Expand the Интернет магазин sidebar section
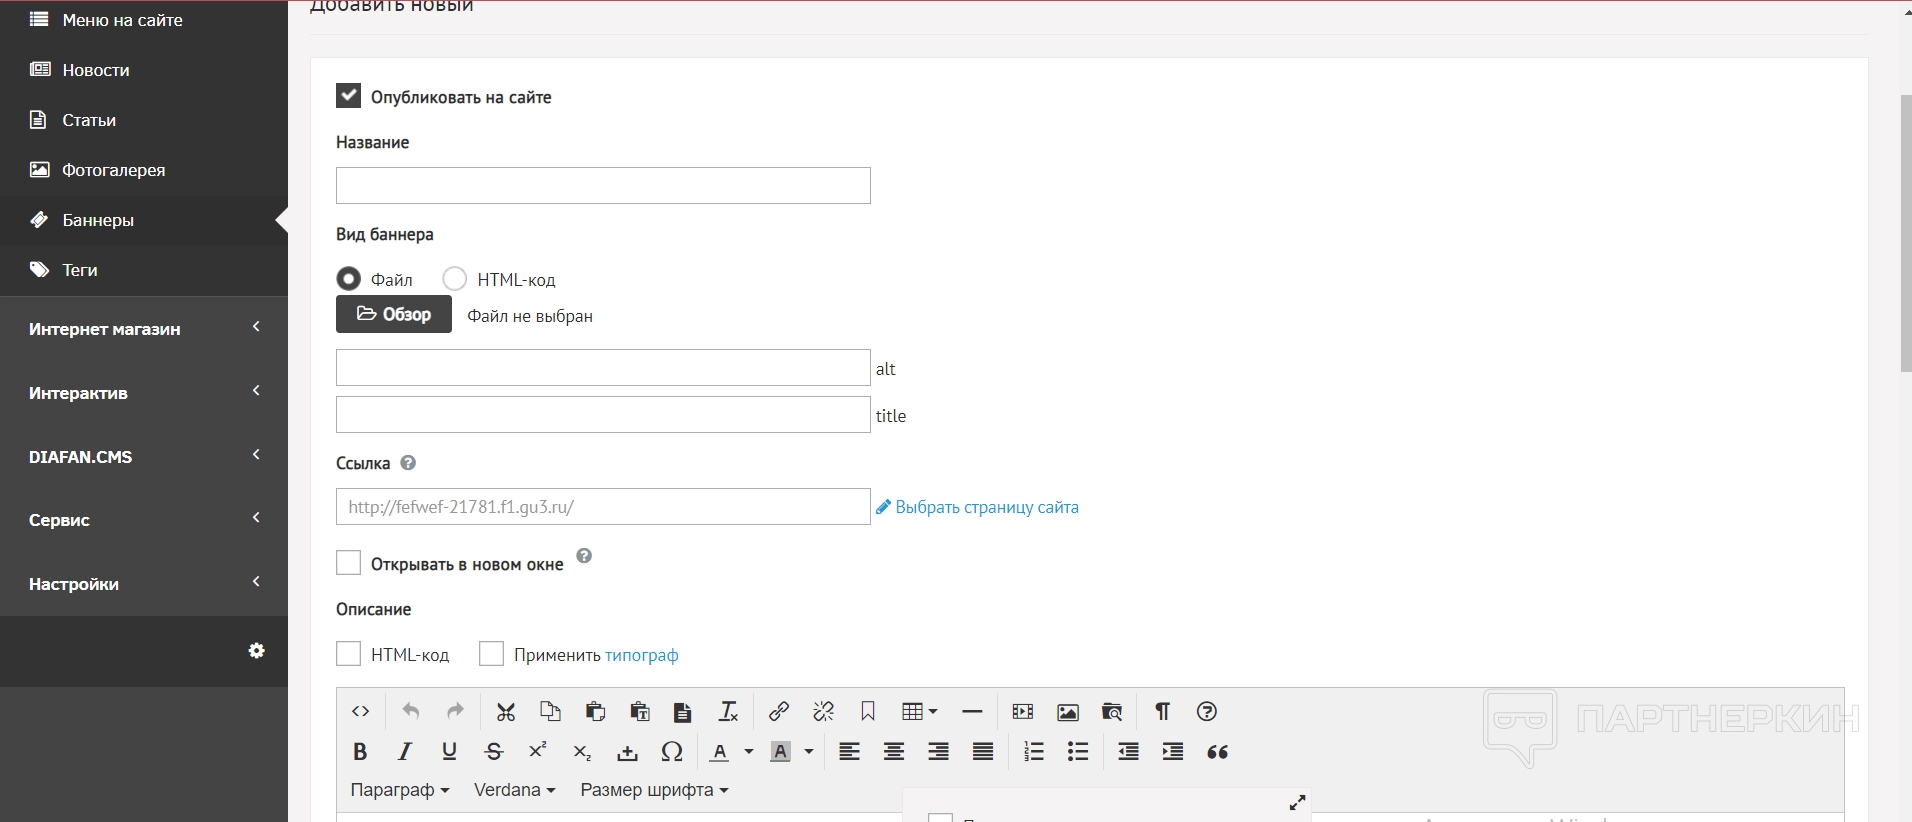 144,329
